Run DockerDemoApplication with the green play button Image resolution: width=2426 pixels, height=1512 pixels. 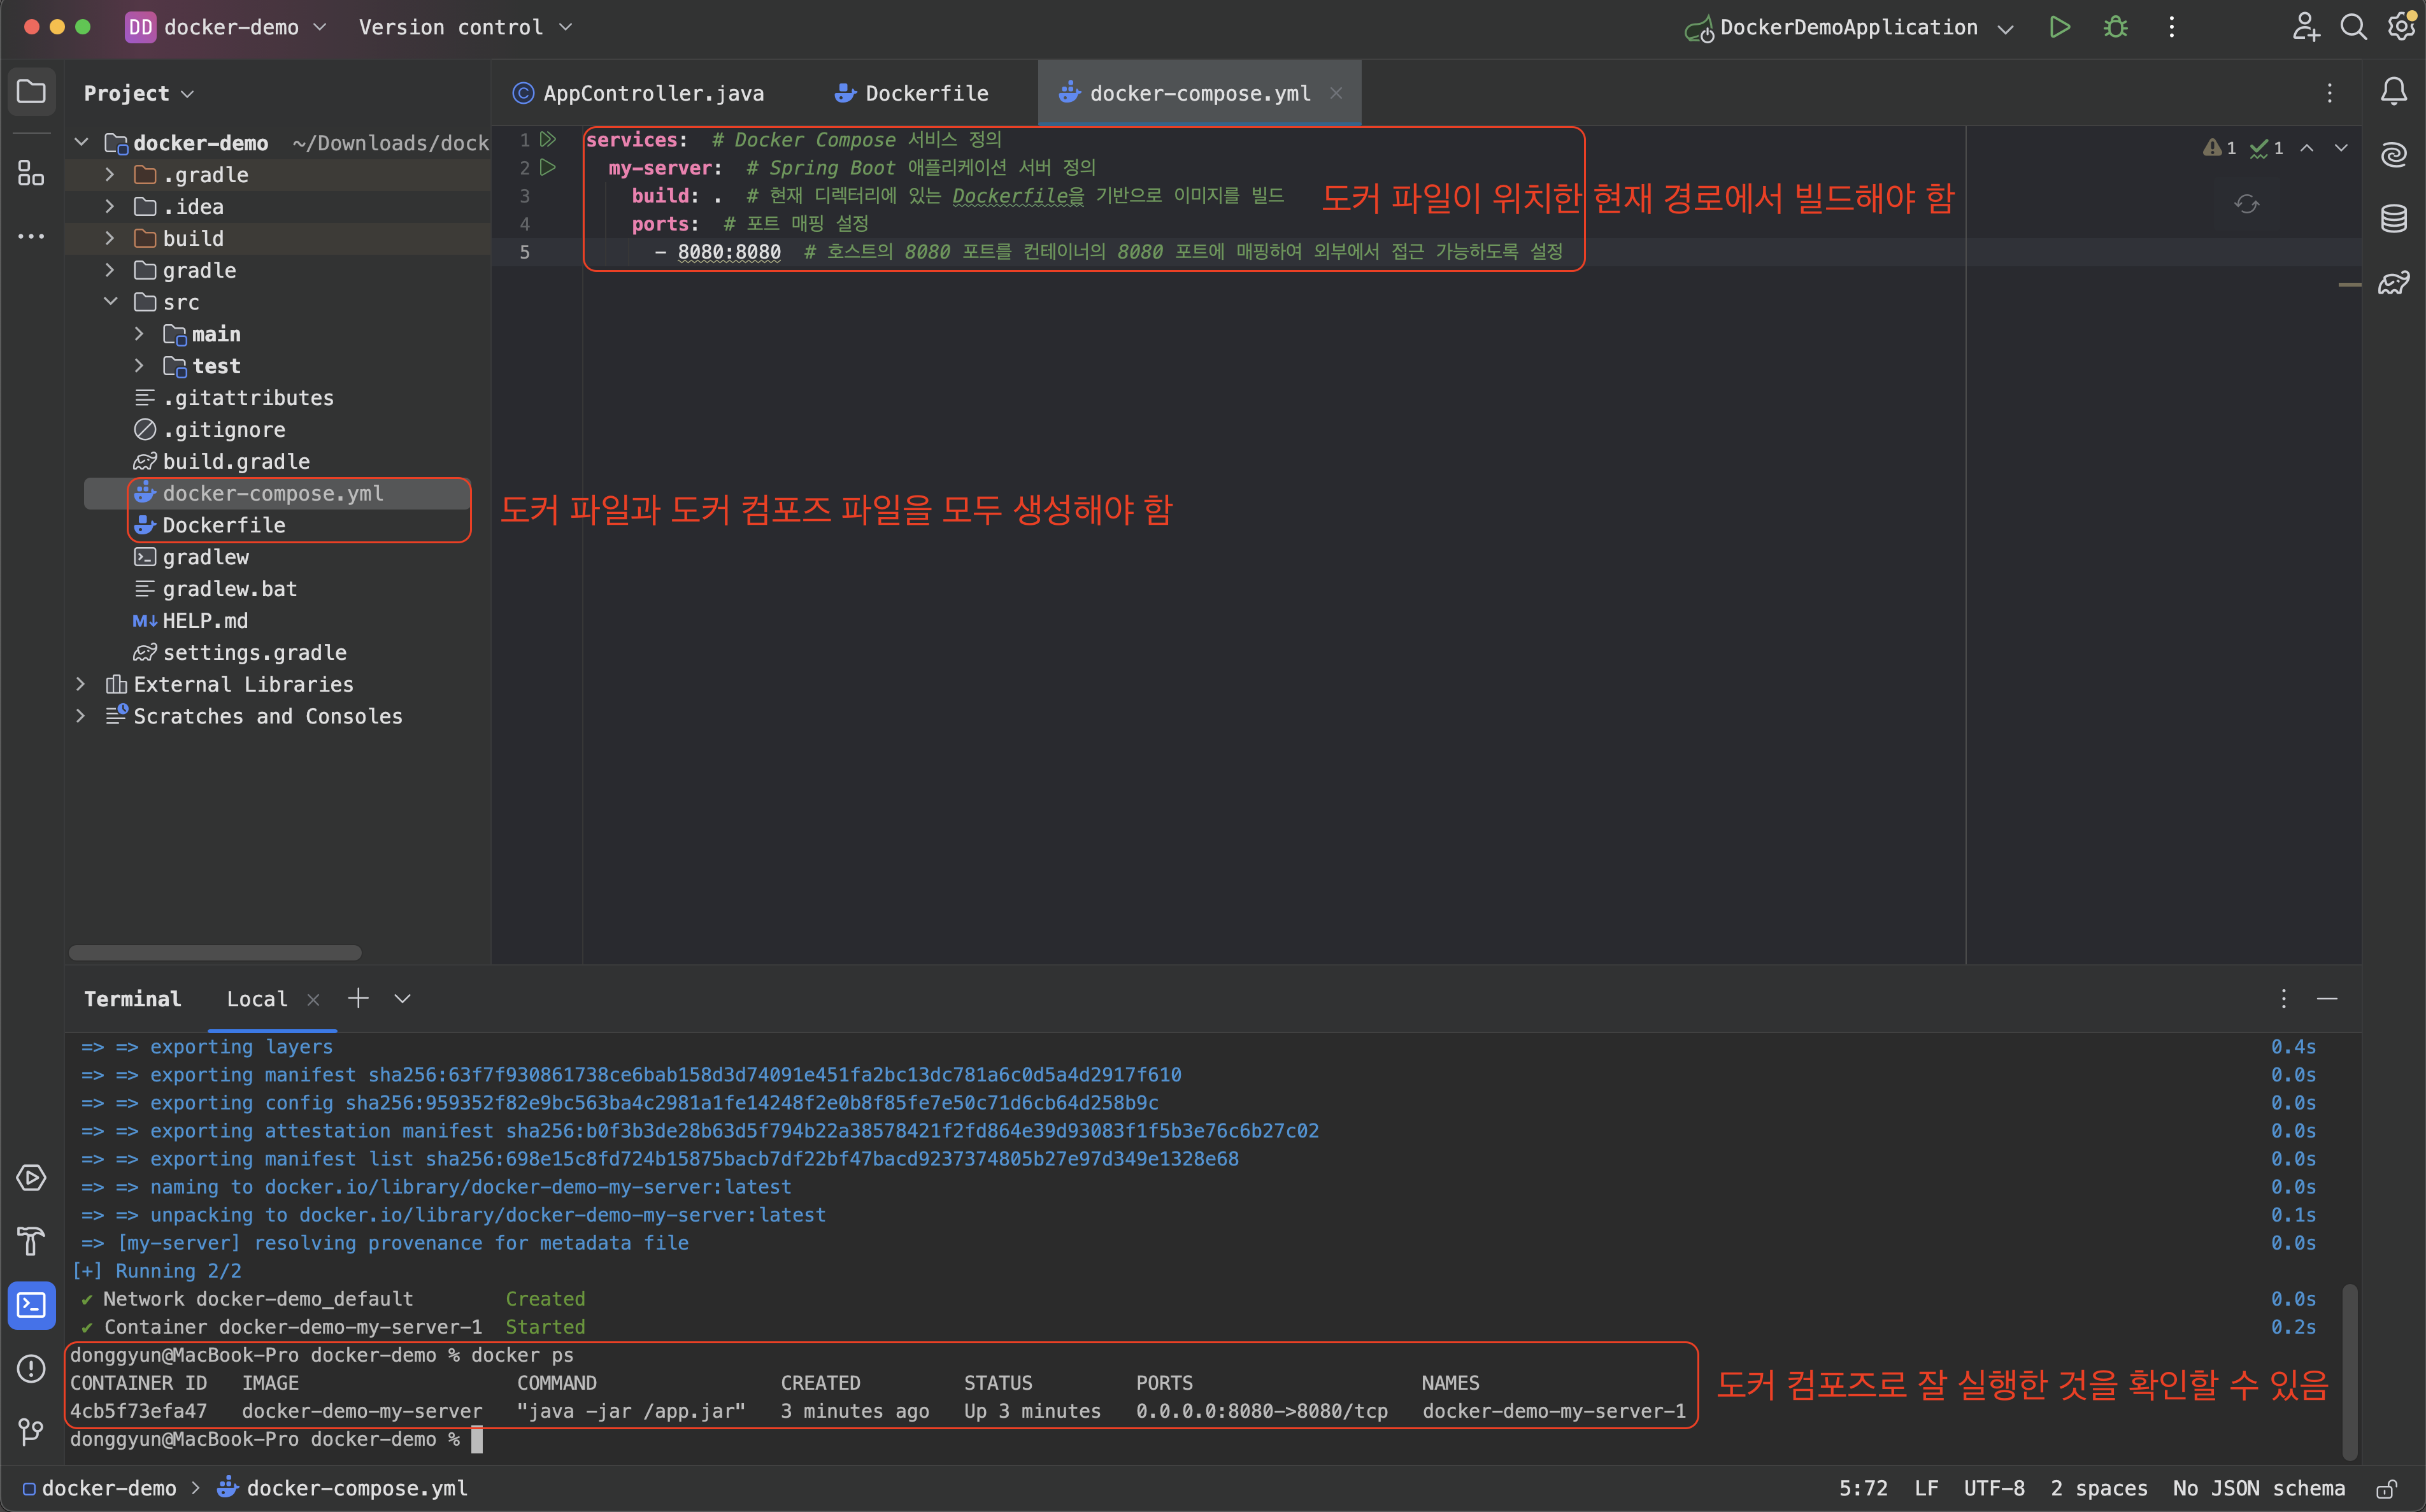click(2059, 27)
